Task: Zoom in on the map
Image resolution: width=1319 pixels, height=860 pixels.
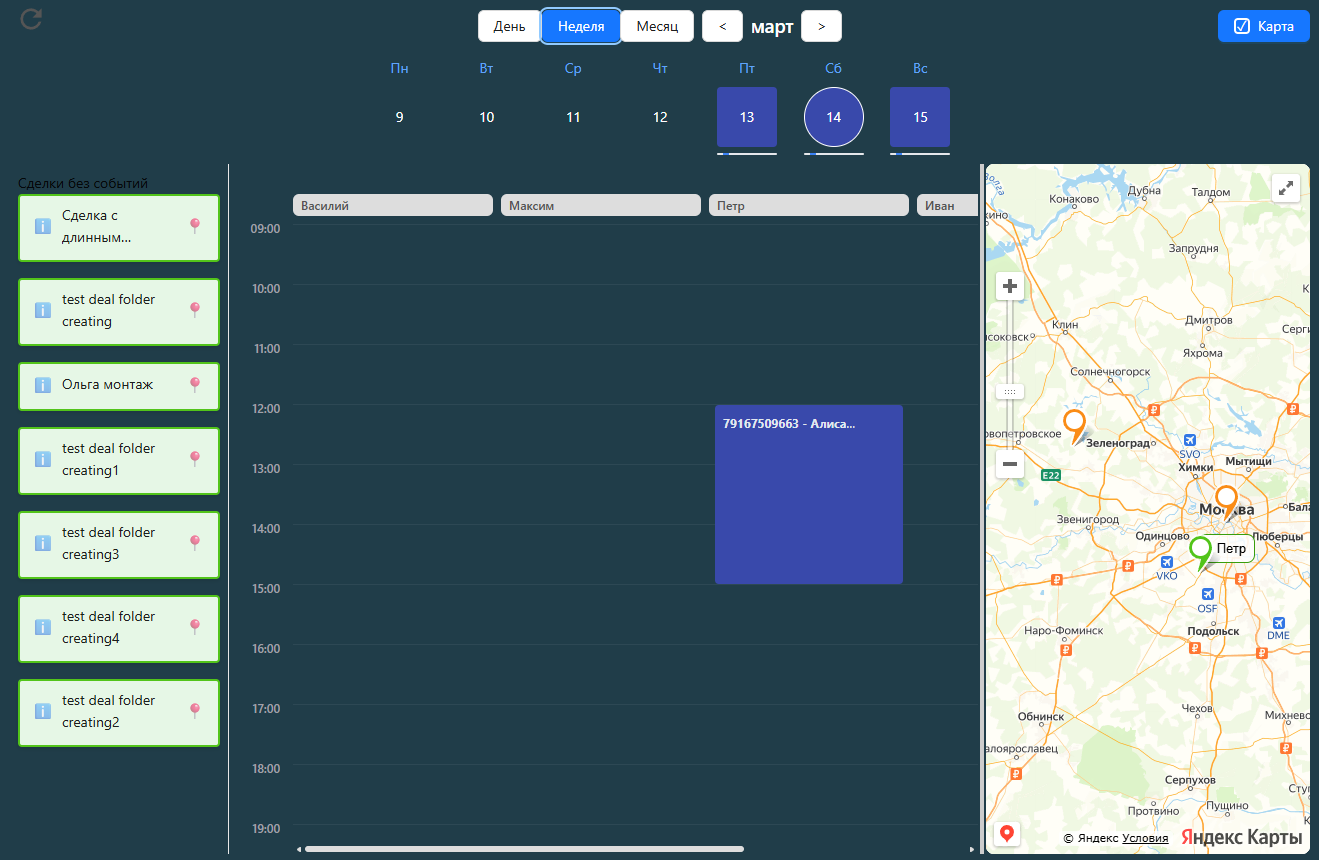Action: (1010, 287)
